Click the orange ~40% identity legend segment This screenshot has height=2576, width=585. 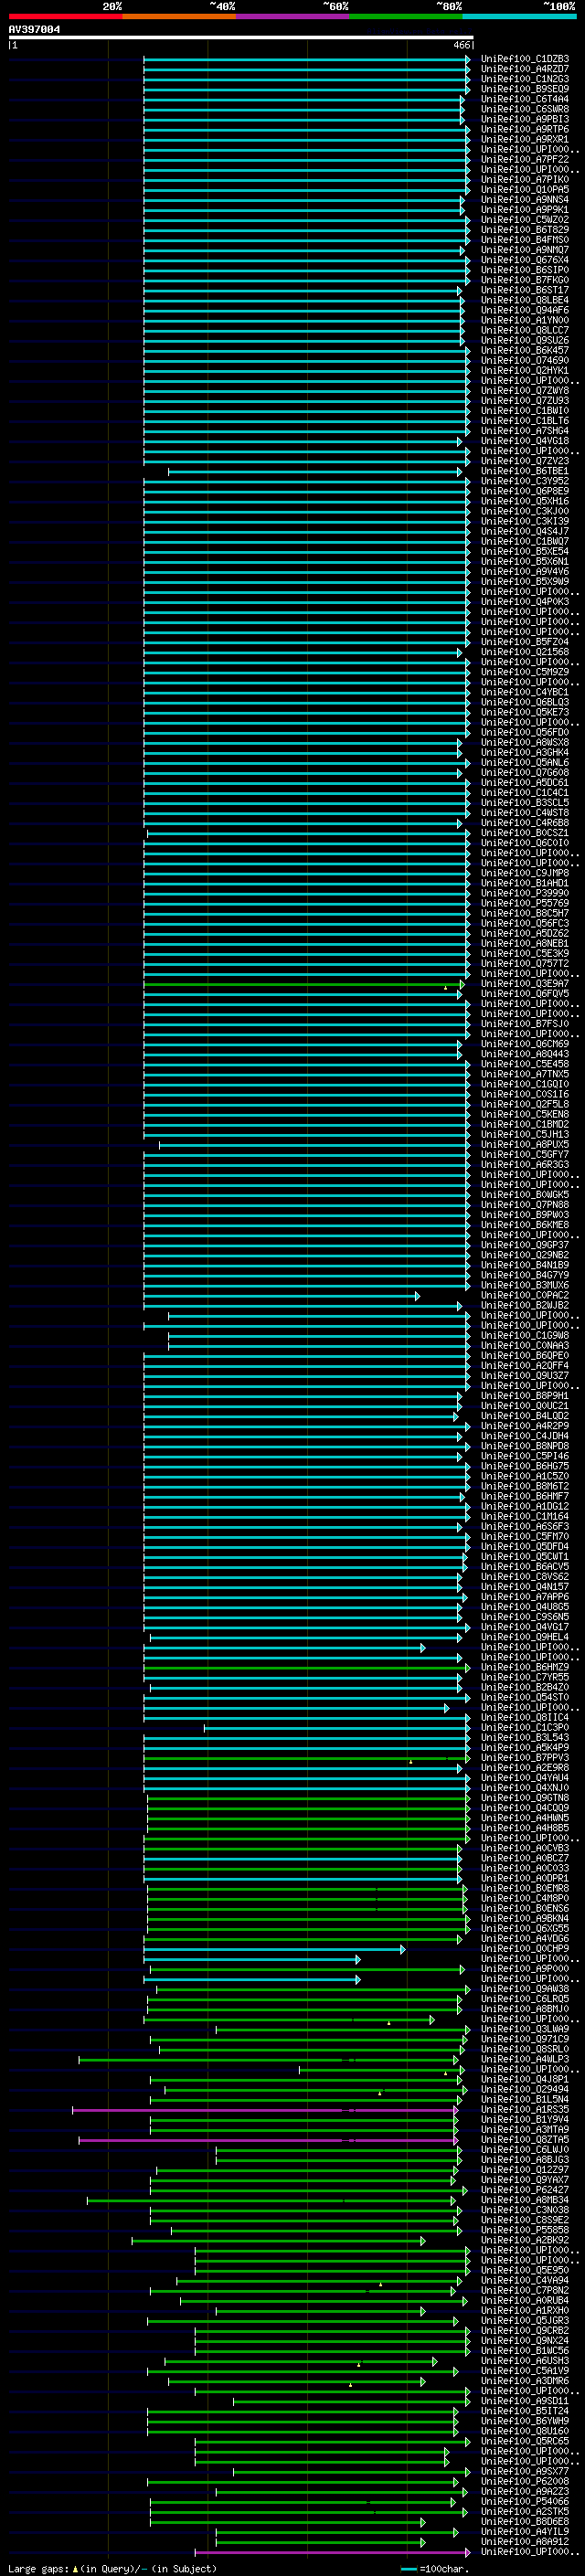pos(179,16)
